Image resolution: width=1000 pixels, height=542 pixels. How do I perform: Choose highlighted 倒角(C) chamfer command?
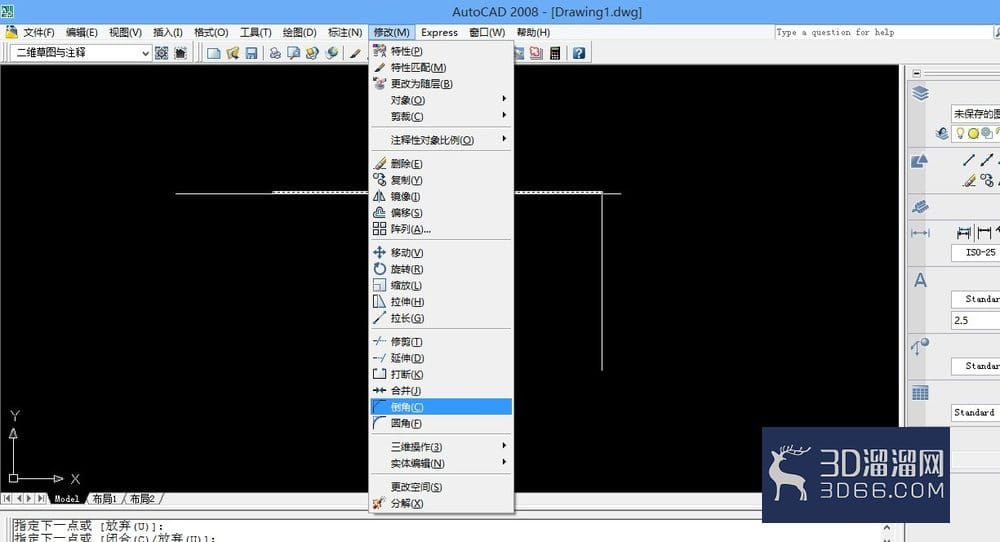pyautogui.click(x=441, y=407)
